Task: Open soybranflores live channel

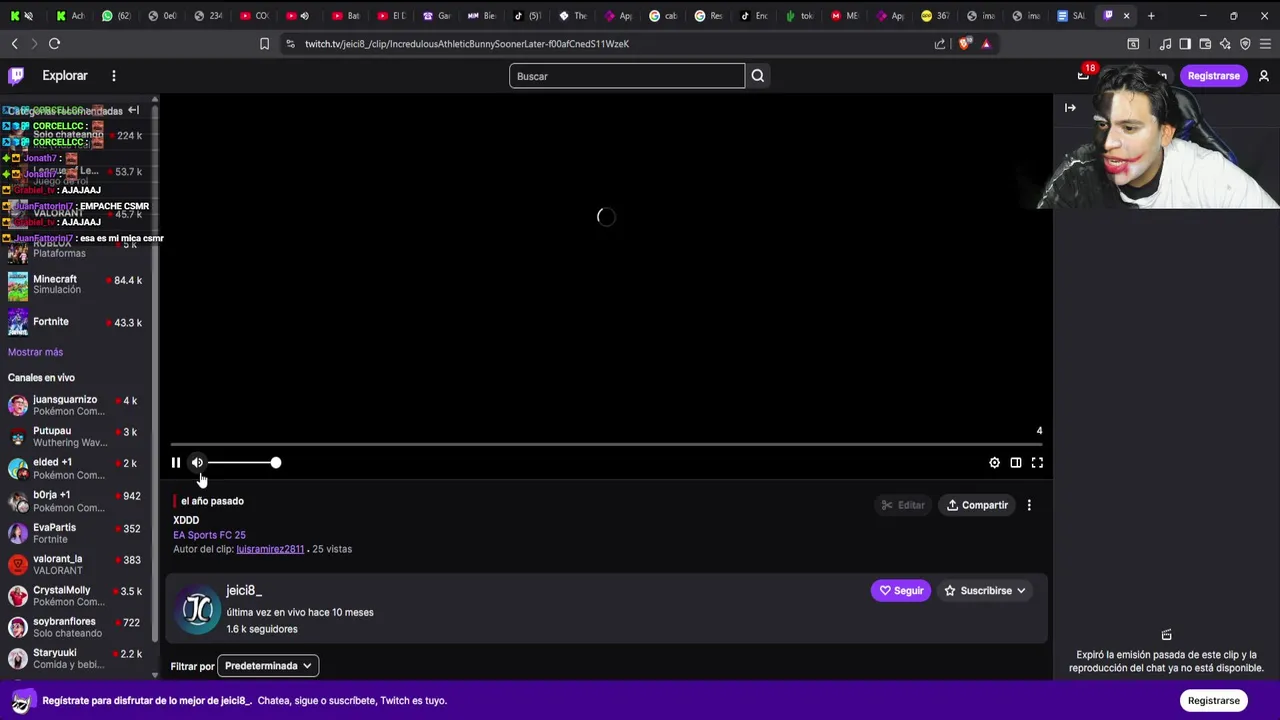Action: (76, 627)
